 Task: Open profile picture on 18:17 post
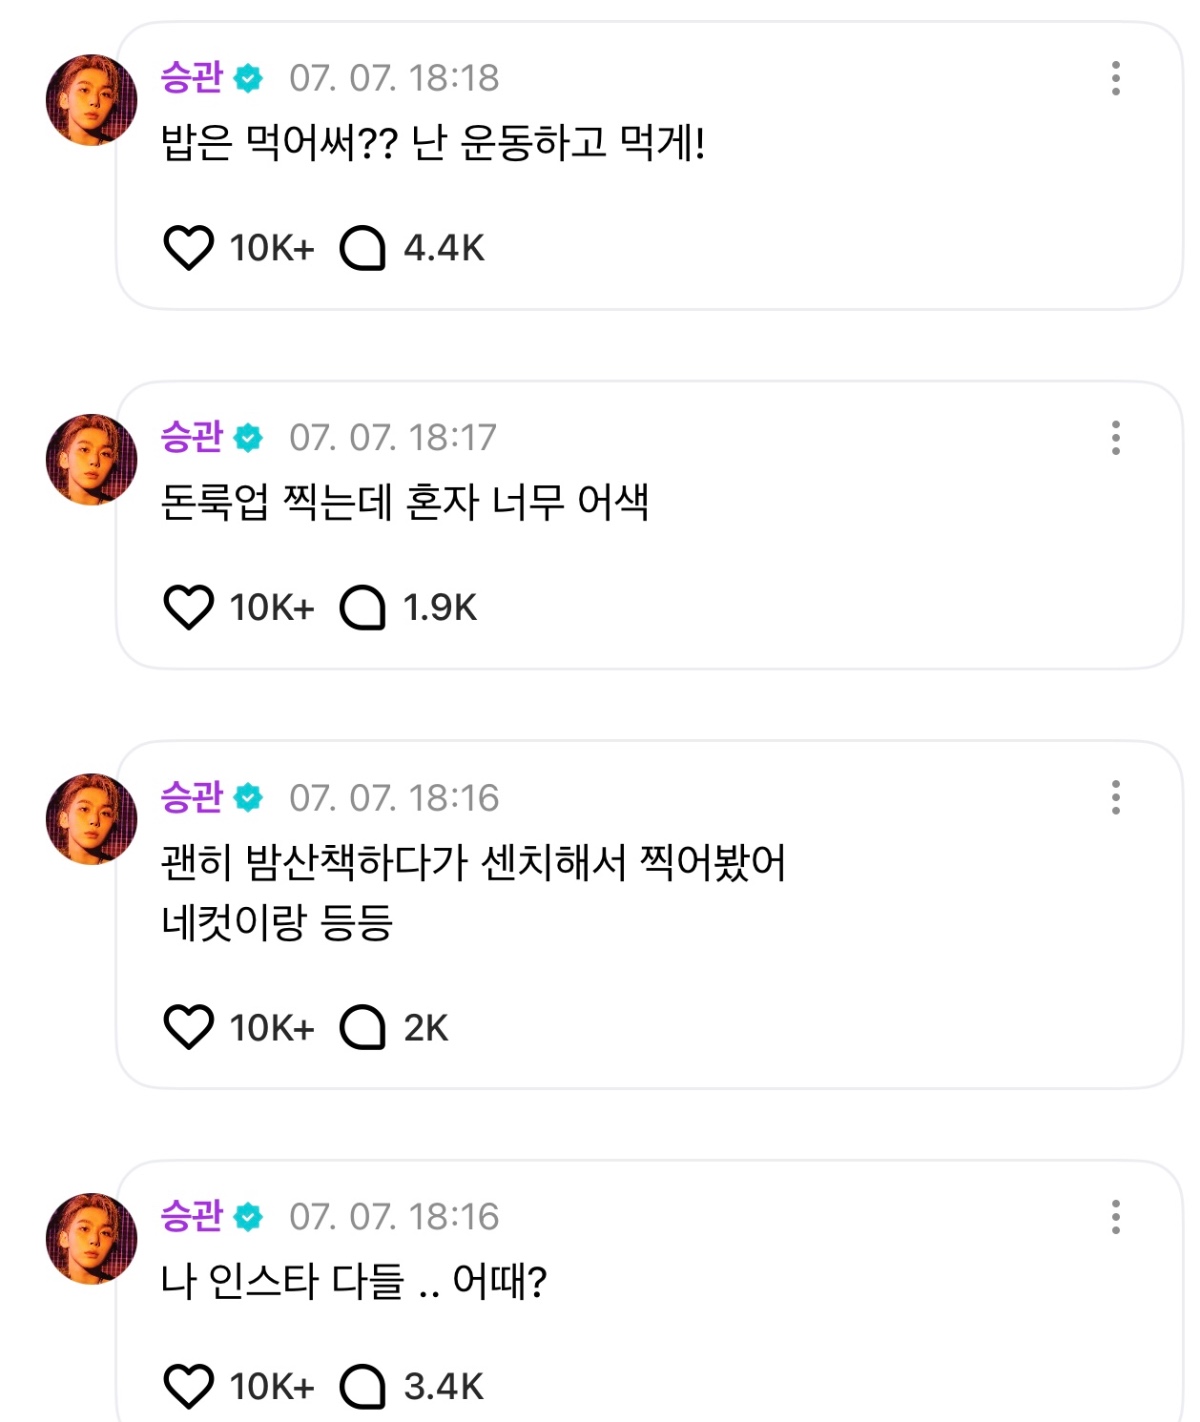tap(91, 460)
